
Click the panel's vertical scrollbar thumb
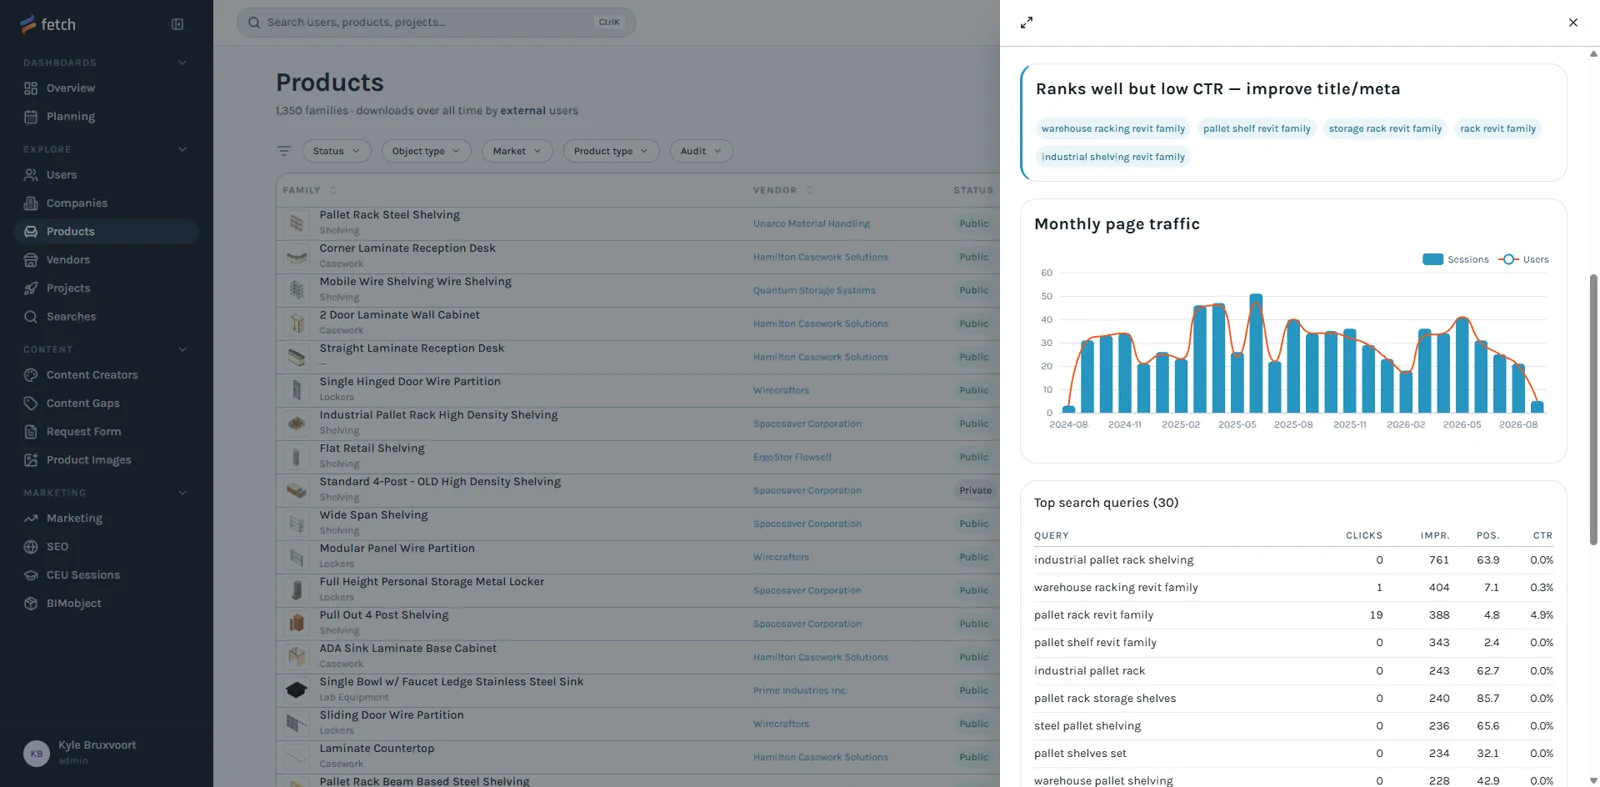pos(1593,410)
